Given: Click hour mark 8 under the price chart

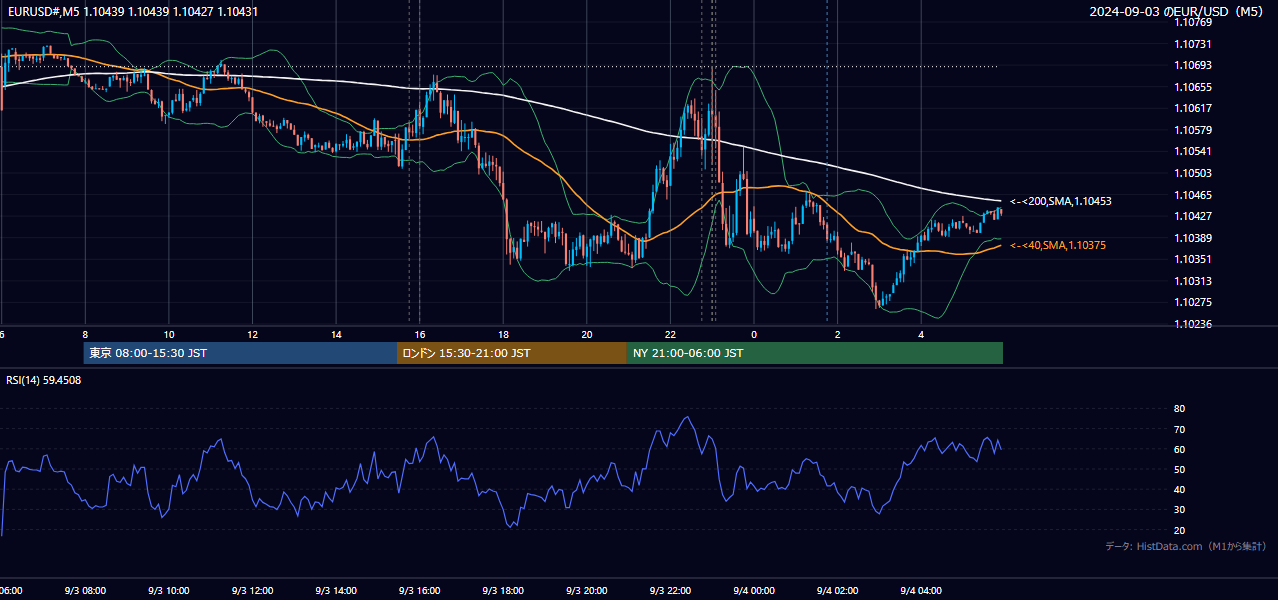Looking at the screenshot, I should pos(85,335).
